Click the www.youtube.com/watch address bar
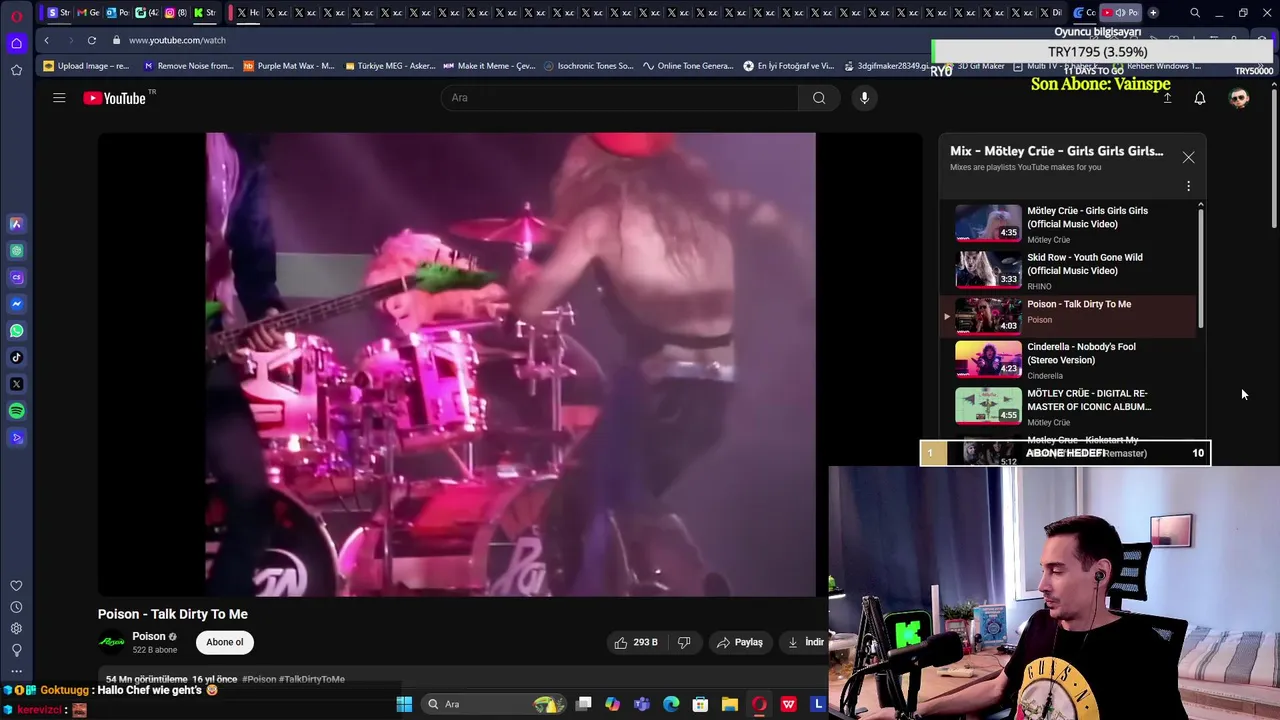The image size is (1280, 720). click(x=177, y=40)
